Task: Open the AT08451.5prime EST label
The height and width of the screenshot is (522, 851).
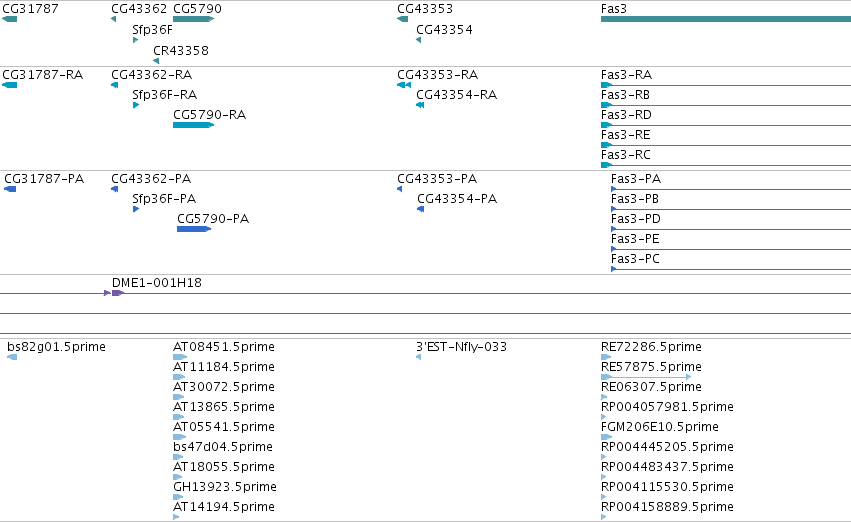Action: [x=224, y=347]
